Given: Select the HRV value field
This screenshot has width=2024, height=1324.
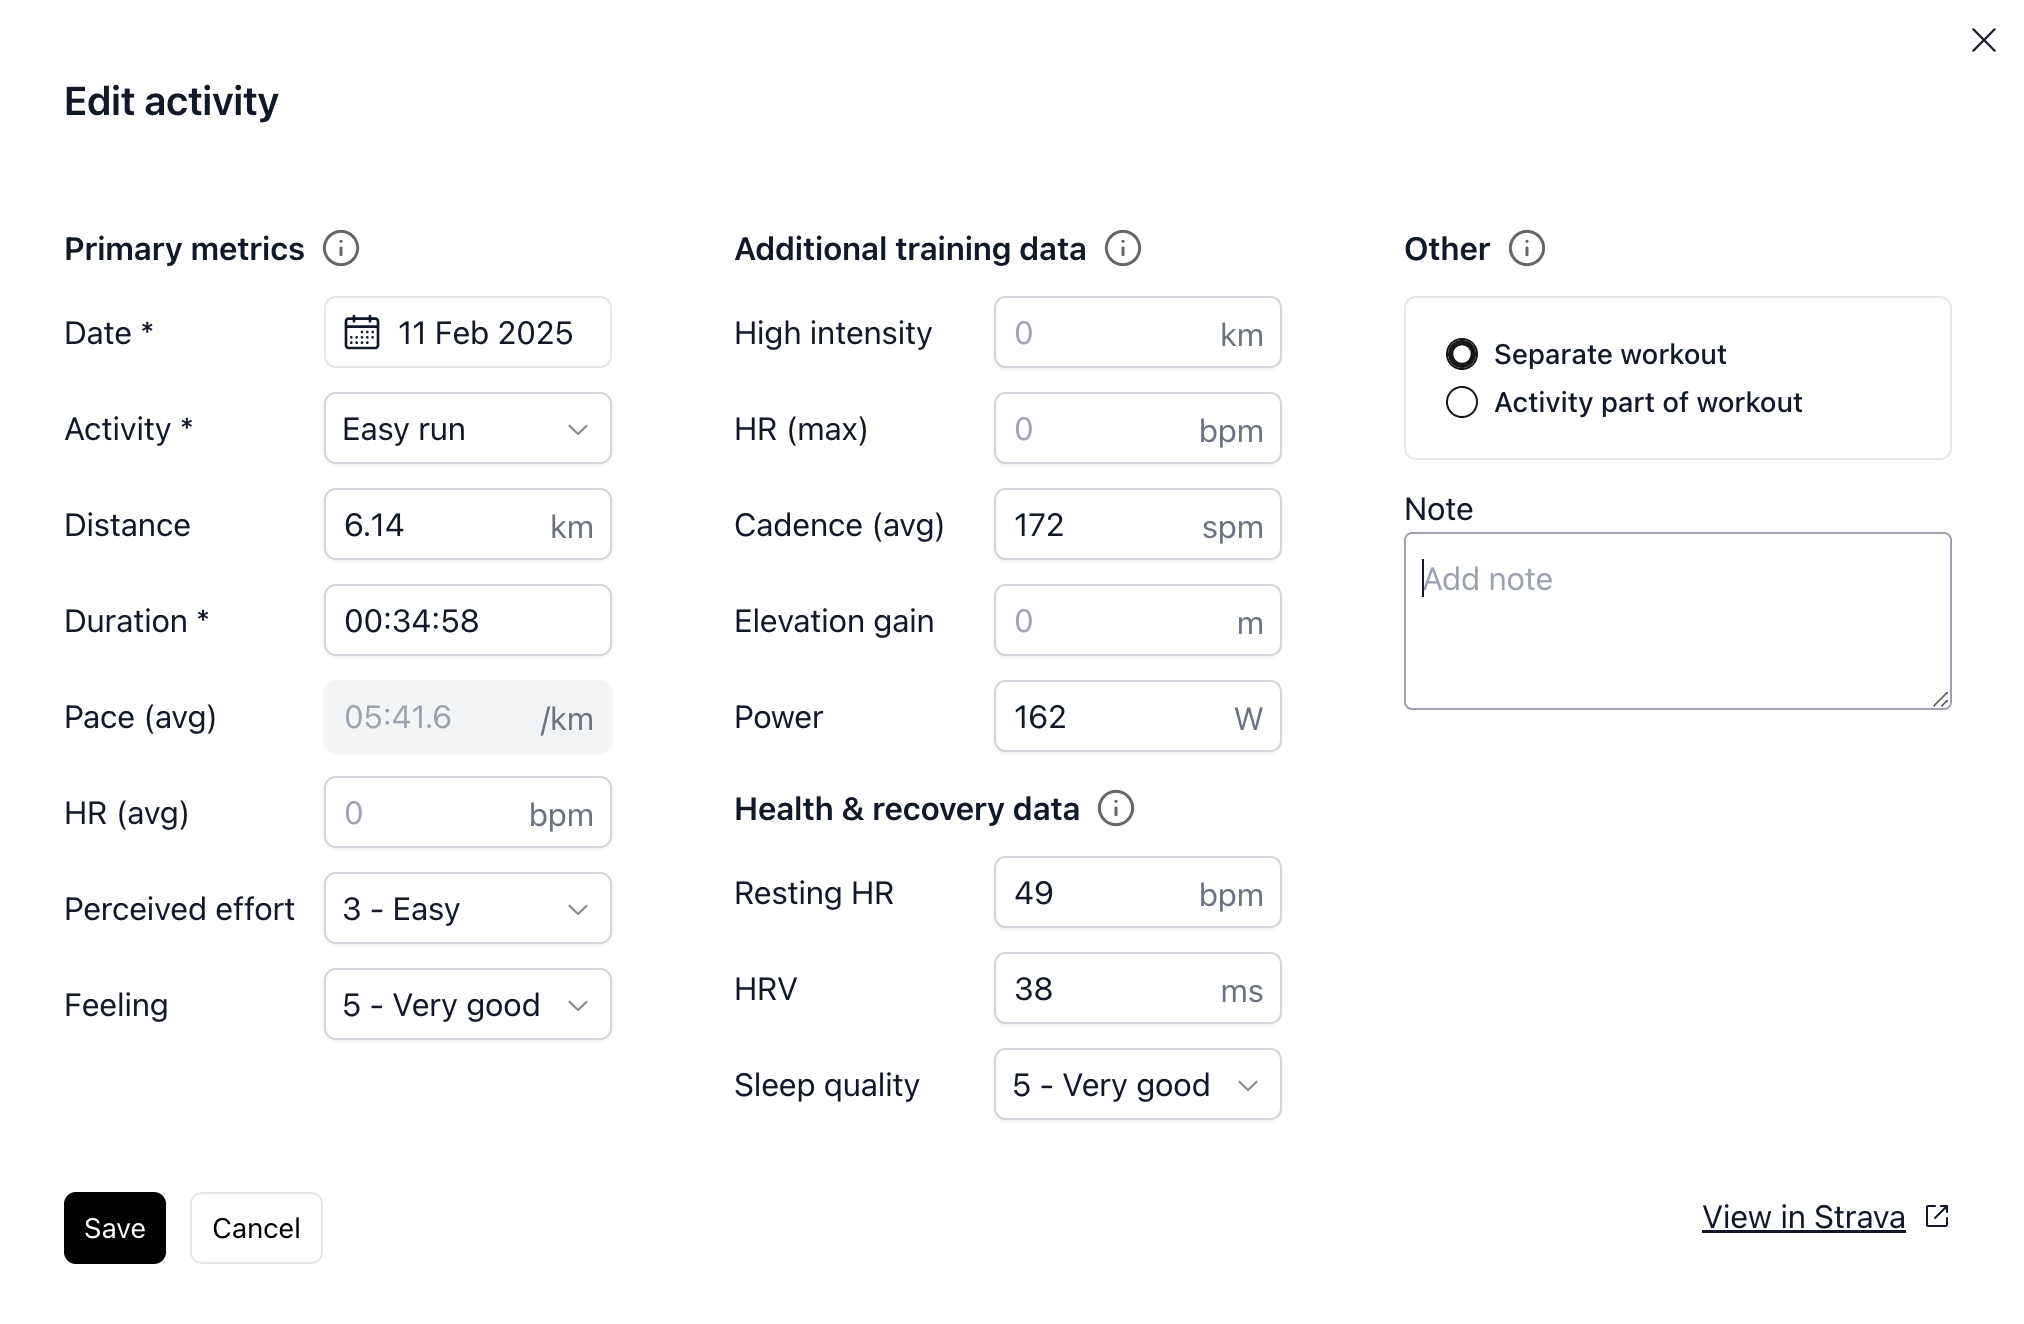Looking at the screenshot, I should (x=1138, y=988).
